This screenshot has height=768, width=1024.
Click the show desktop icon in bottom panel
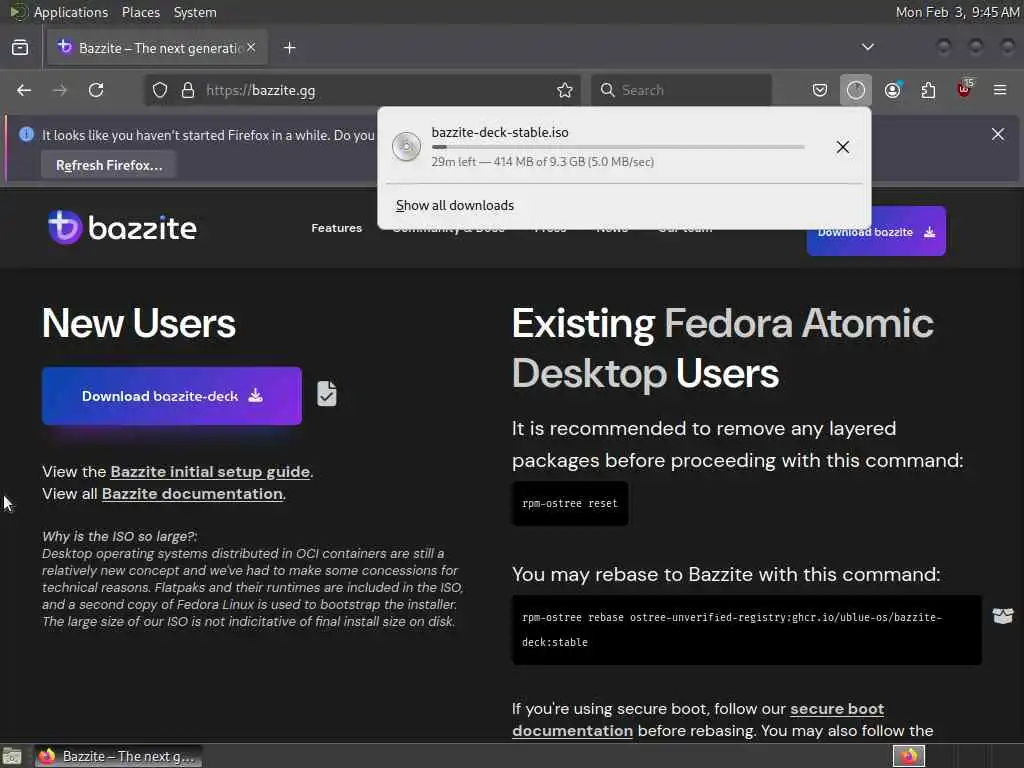tap(12, 756)
